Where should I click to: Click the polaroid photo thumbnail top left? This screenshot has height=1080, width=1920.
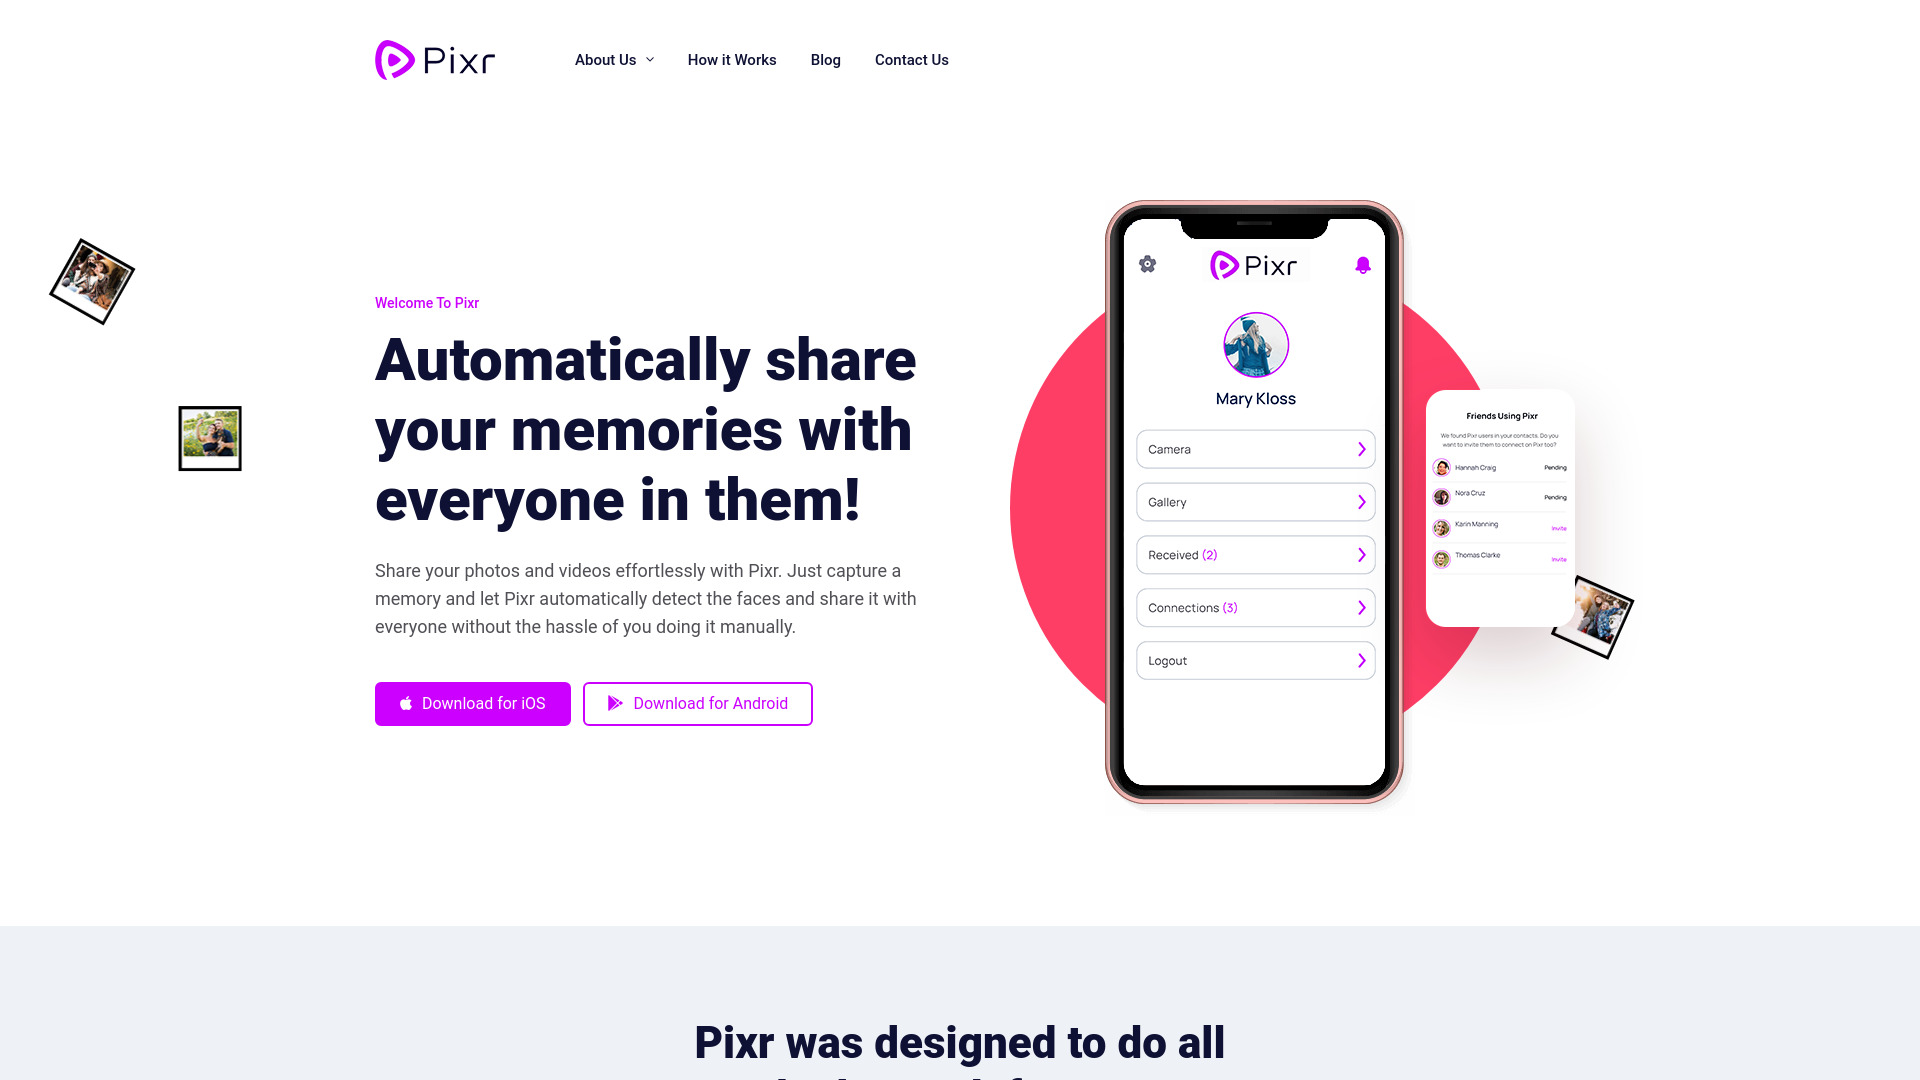tap(91, 281)
